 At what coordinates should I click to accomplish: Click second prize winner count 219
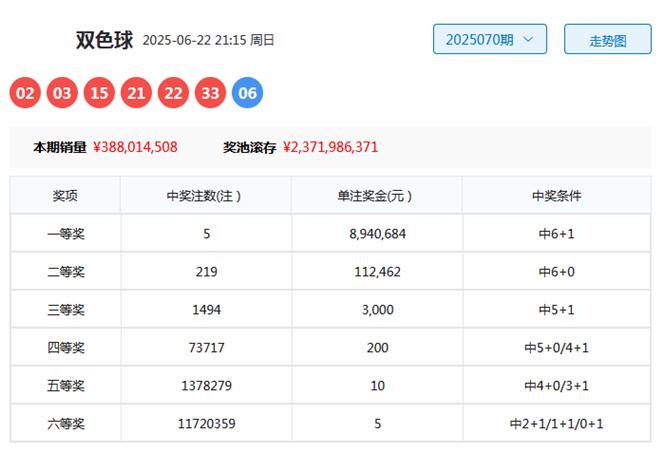pos(206,271)
